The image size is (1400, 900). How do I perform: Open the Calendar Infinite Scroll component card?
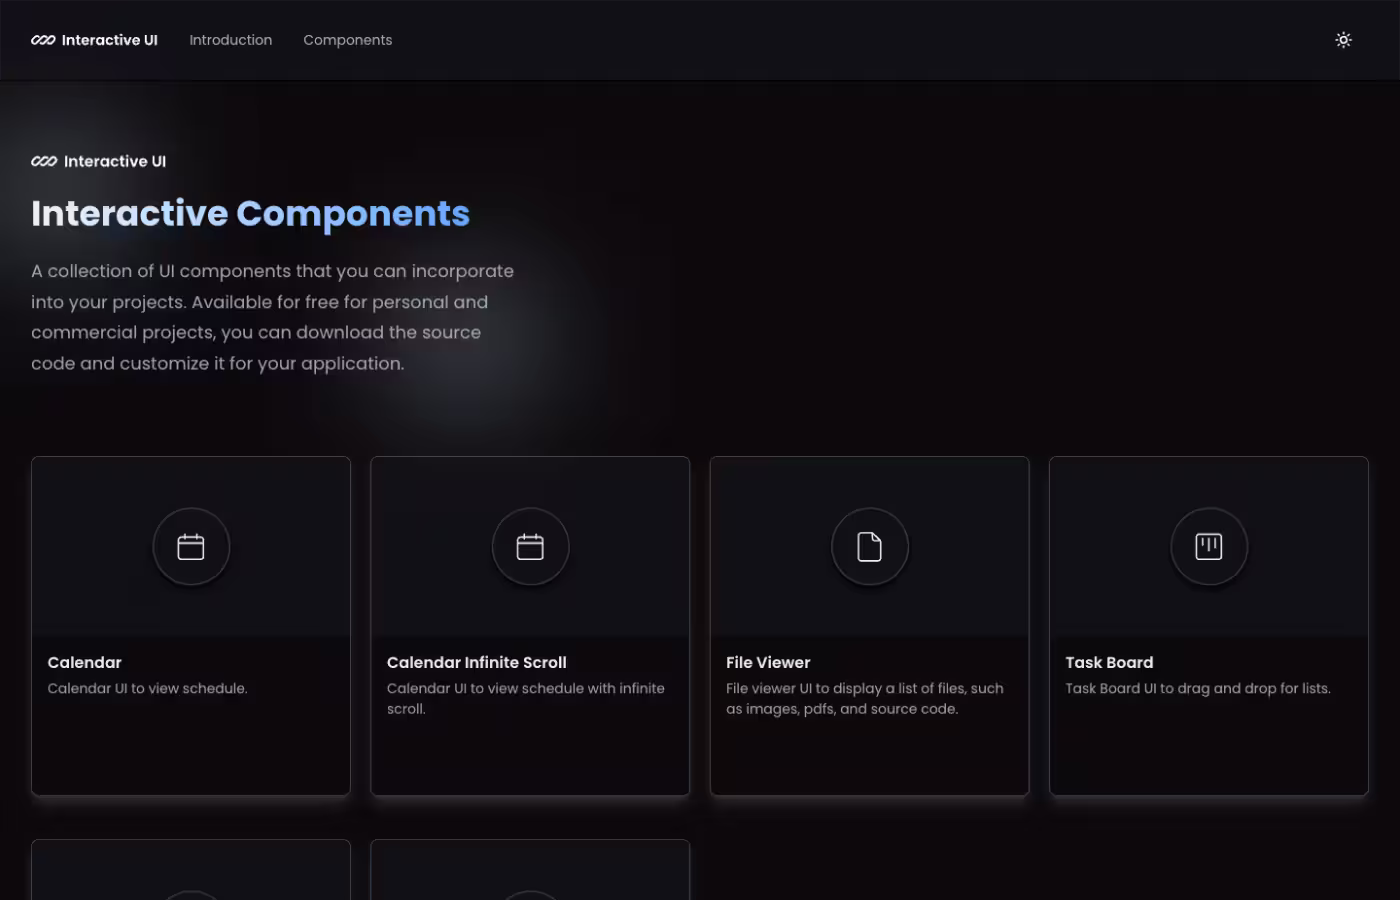(530, 626)
